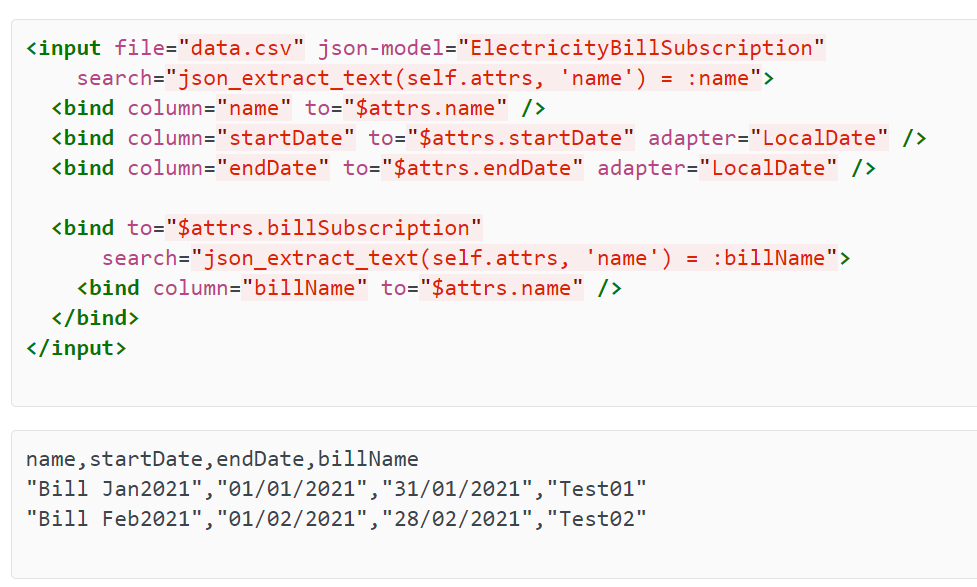
Task: Select the "data.csv" file attribute value
Action: point(241,48)
